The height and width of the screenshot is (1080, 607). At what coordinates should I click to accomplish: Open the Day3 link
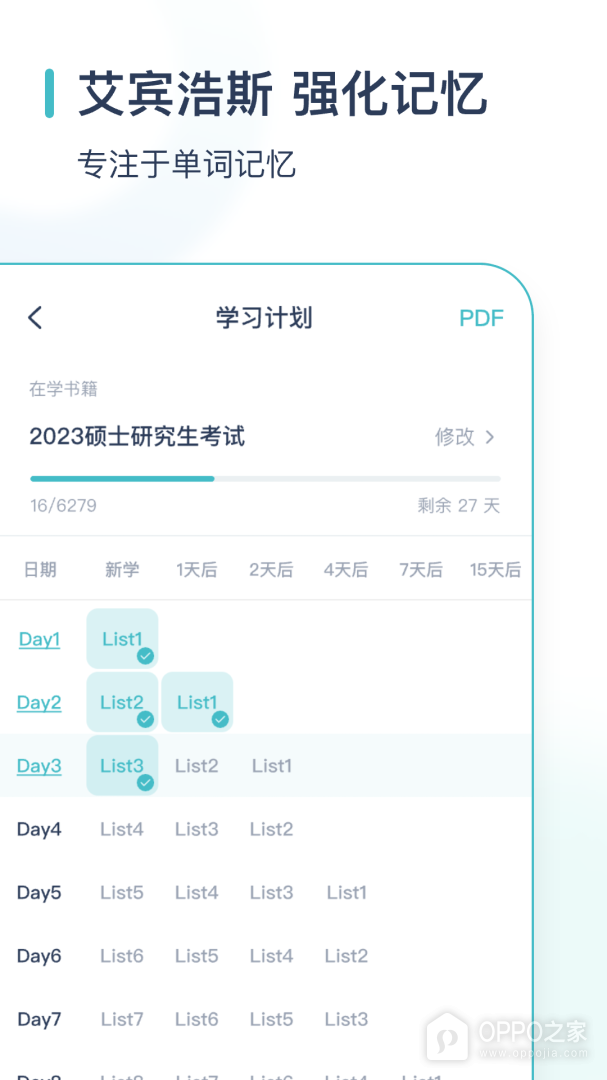click(39, 766)
